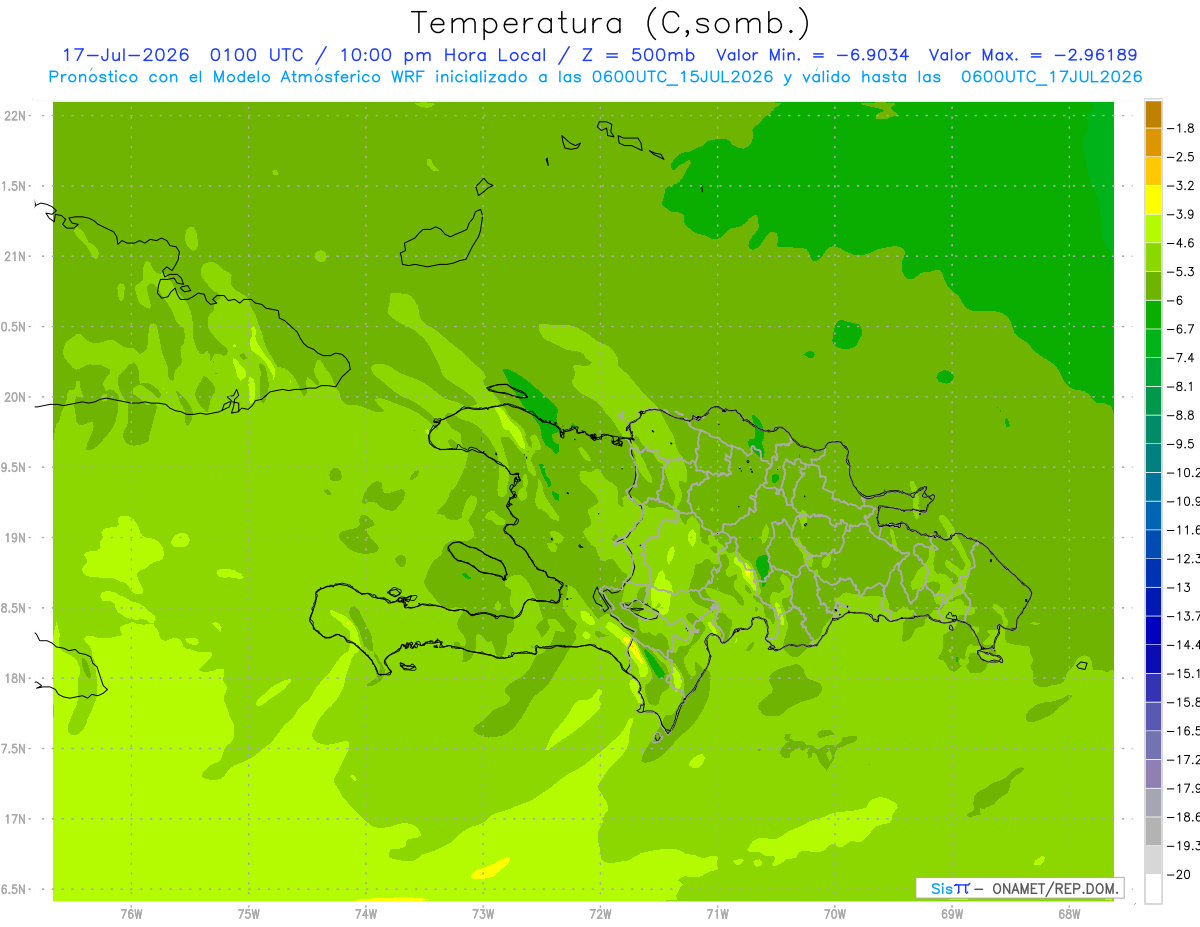
Task: Click the '-15.8' colorbar value
Action: [1183, 701]
